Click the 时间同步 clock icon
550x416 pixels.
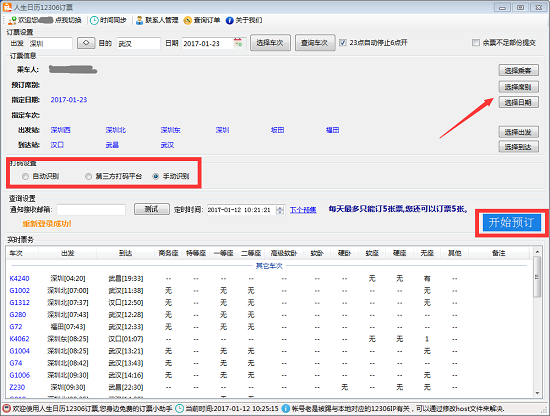pyautogui.click(x=94, y=20)
